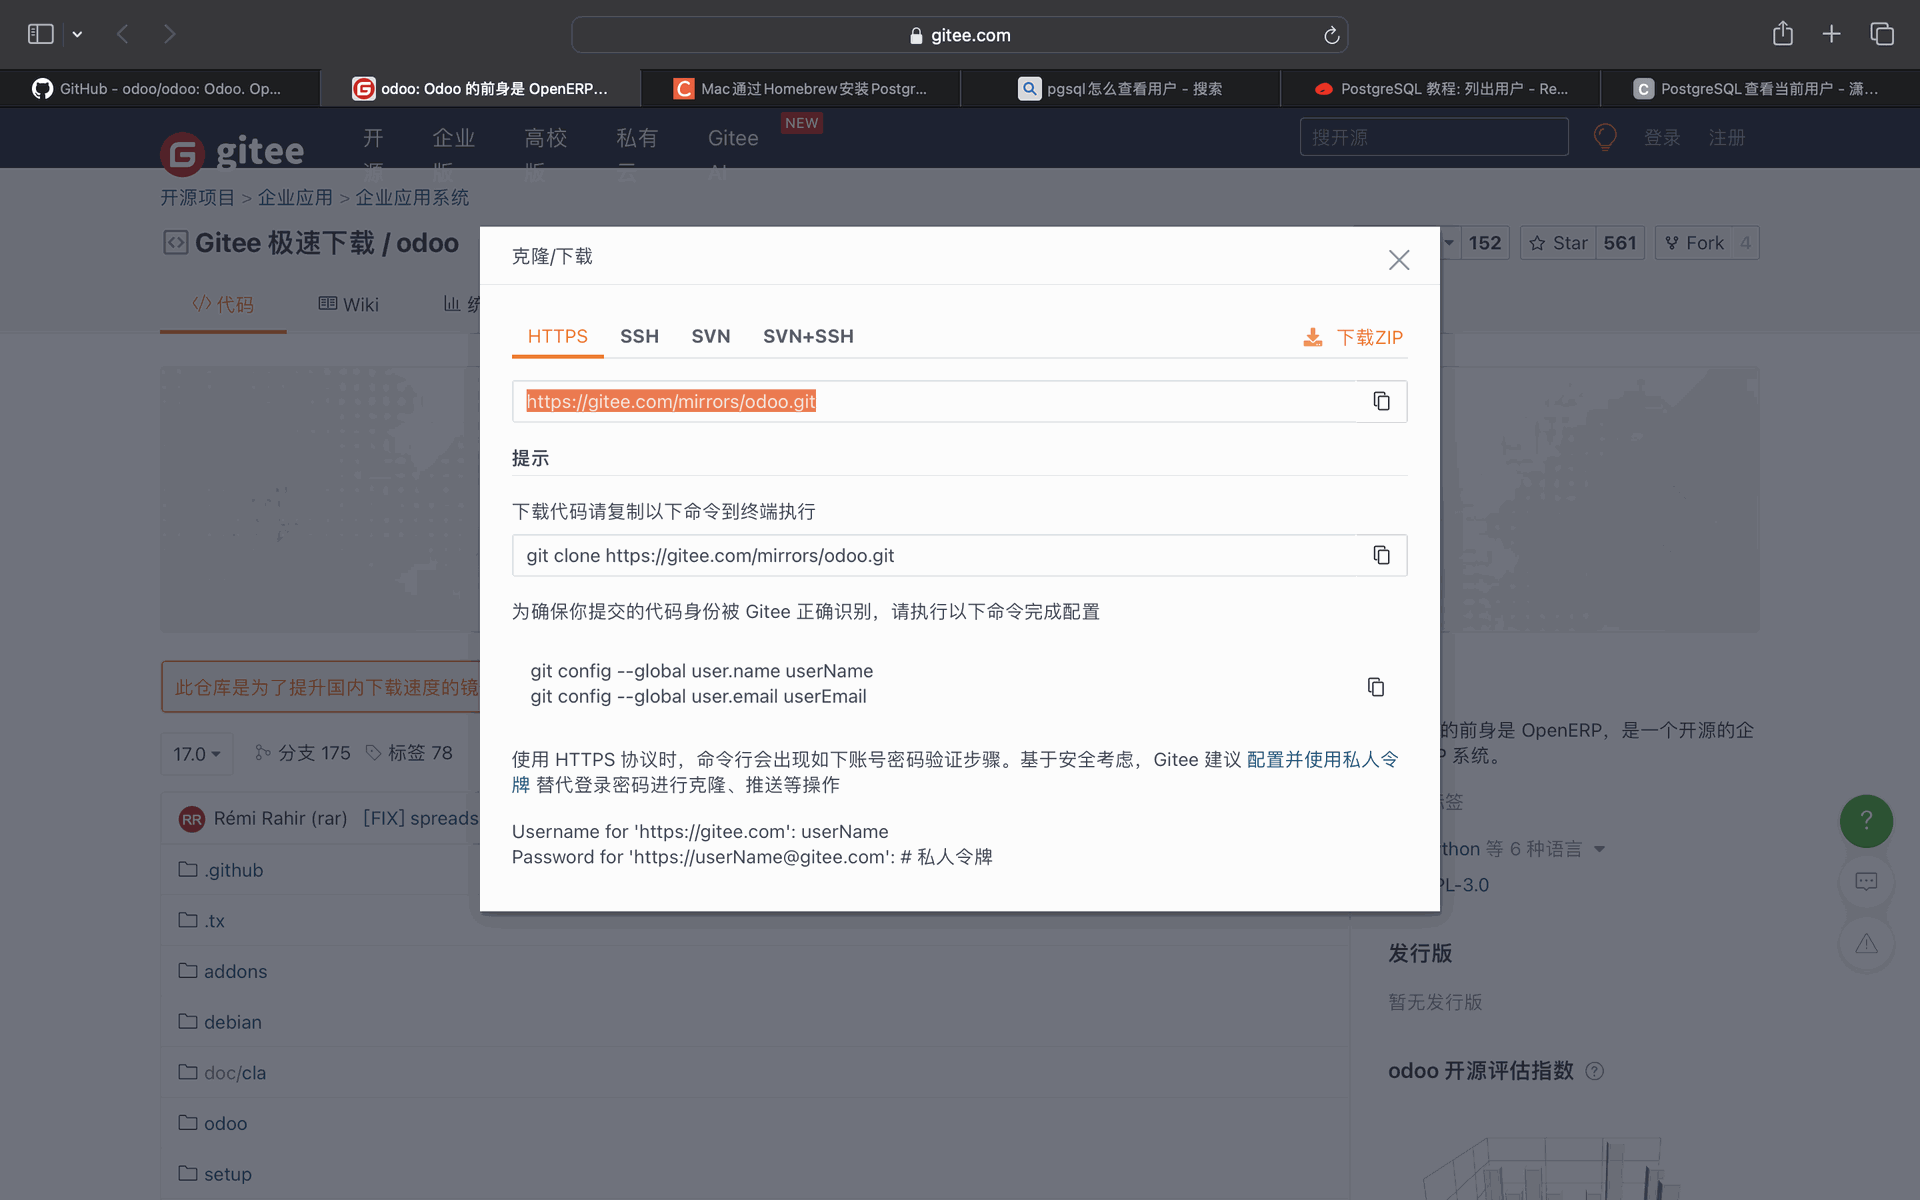Click 标签 78 tags link
This screenshot has height=1200, width=1920.
coord(409,753)
